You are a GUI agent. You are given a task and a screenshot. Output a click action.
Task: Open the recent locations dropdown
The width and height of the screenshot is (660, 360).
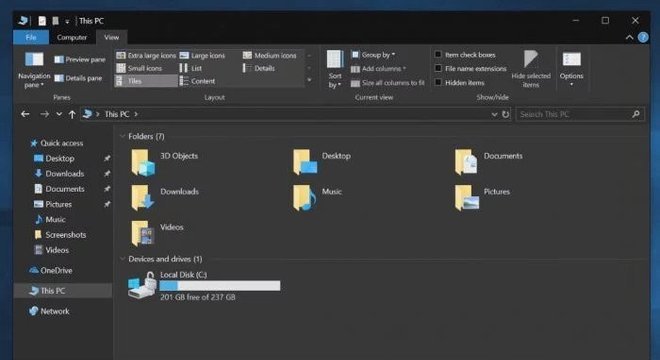(x=59, y=114)
